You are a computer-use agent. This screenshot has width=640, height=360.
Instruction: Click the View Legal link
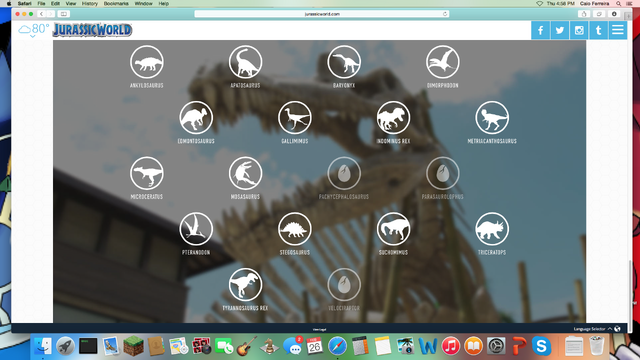coord(320,329)
